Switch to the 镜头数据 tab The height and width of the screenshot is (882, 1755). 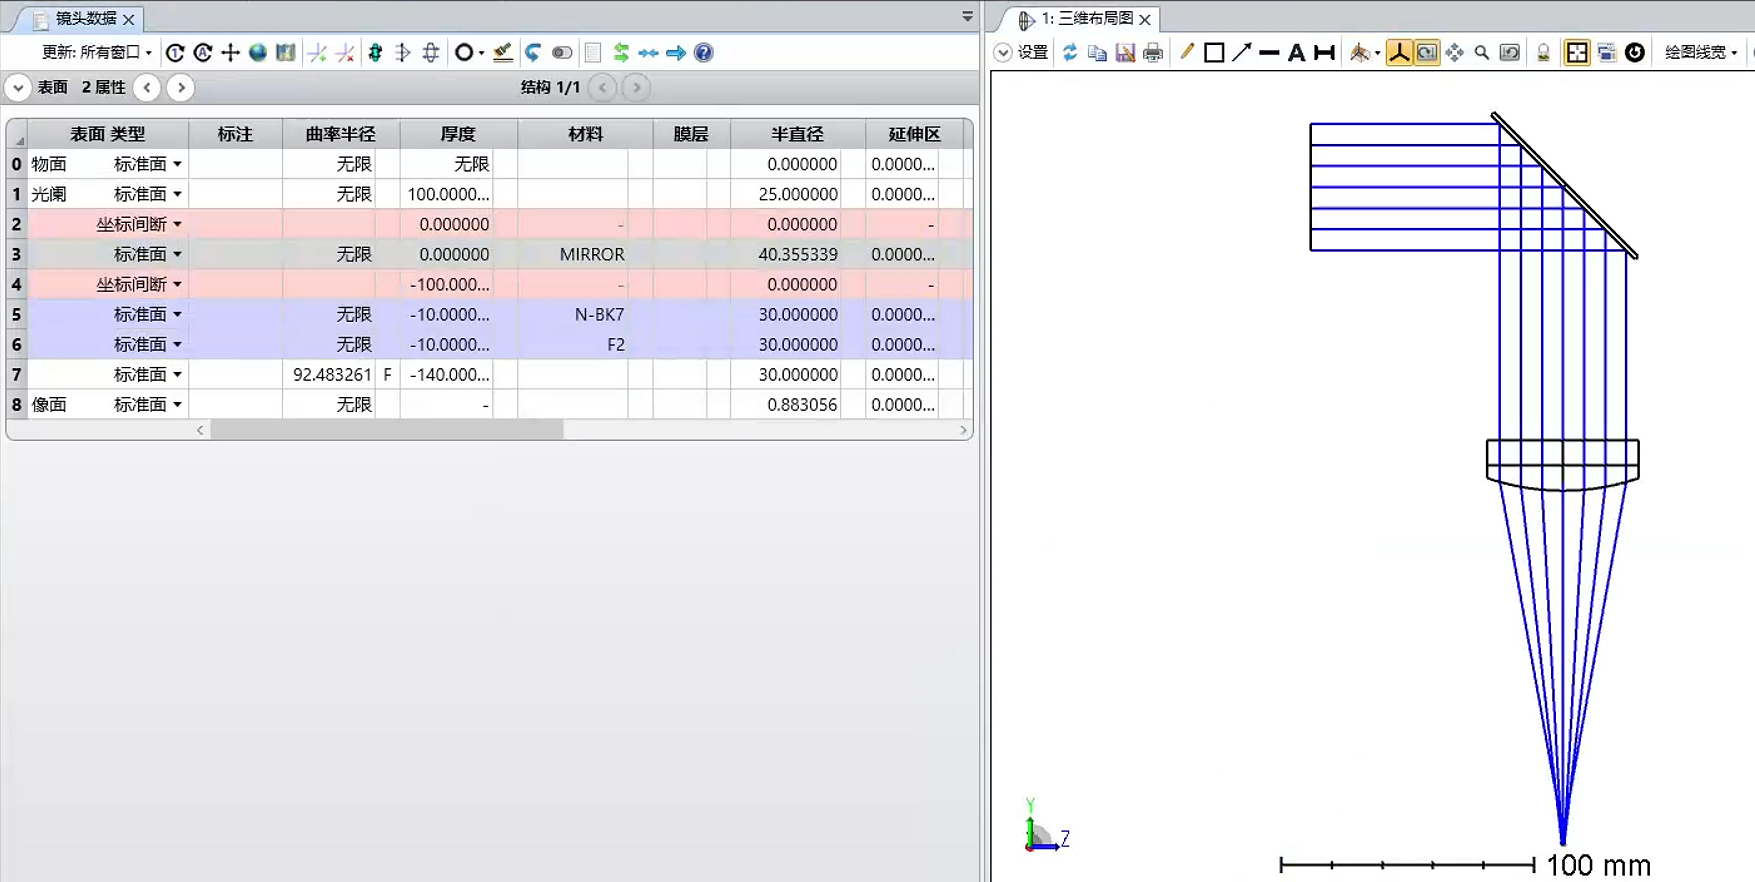[x=86, y=19]
